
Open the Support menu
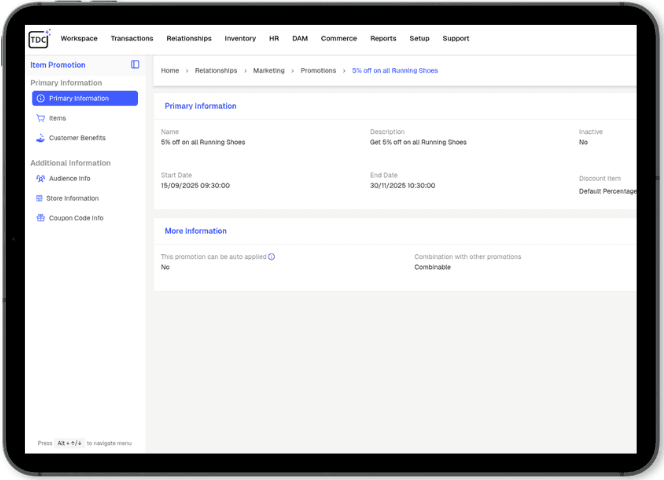(456, 39)
